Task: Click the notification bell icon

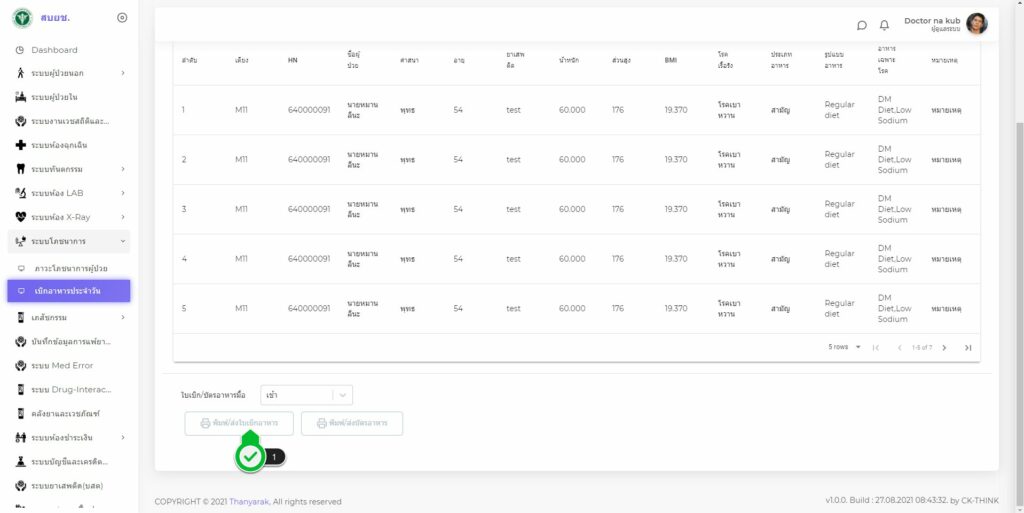Action: point(884,25)
